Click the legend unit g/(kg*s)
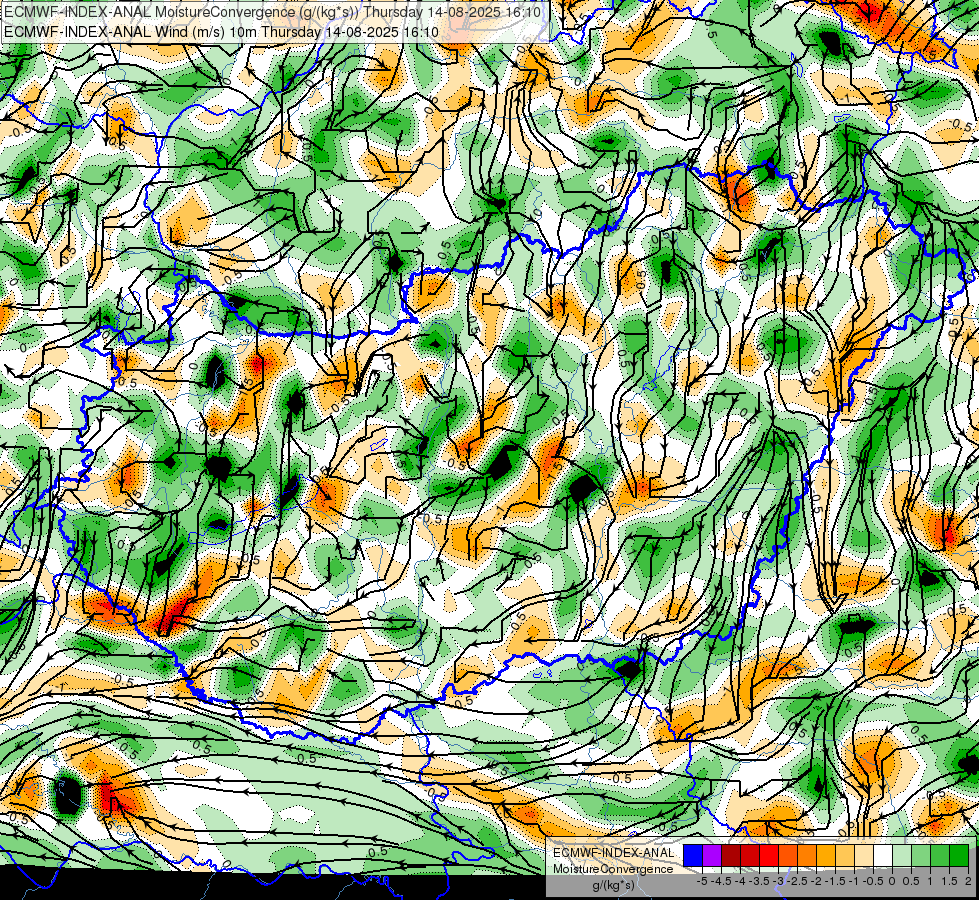 613,885
